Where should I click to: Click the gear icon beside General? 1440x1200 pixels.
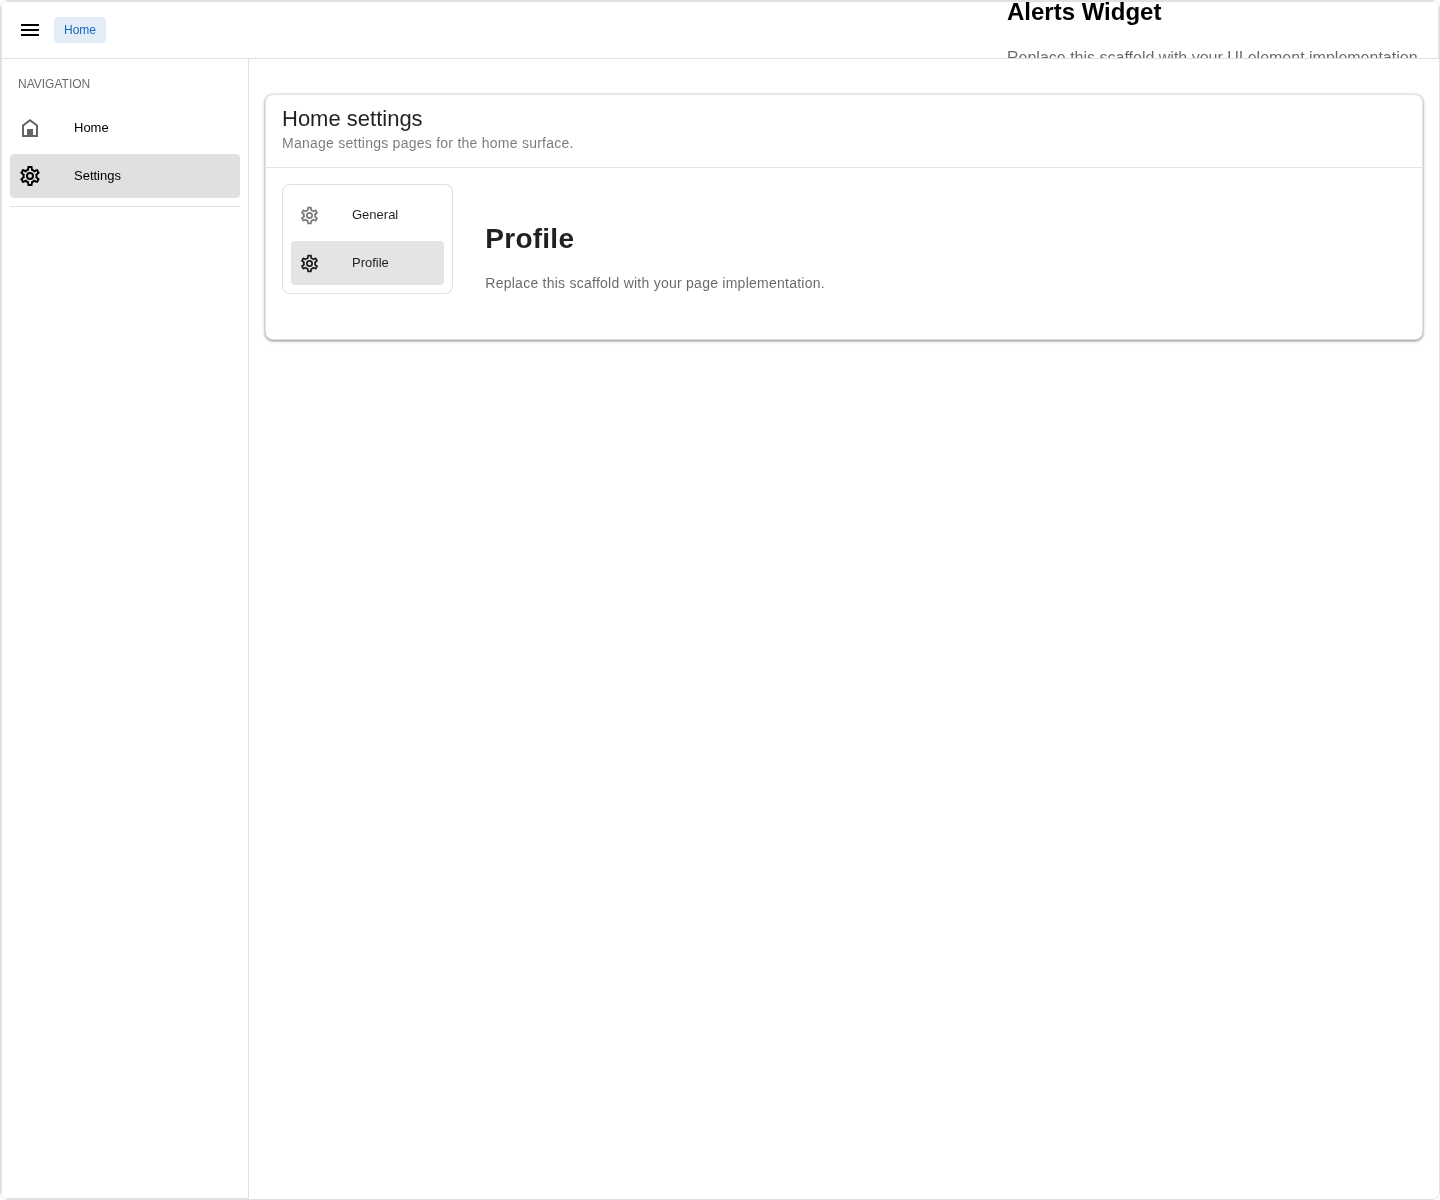(x=310, y=215)
